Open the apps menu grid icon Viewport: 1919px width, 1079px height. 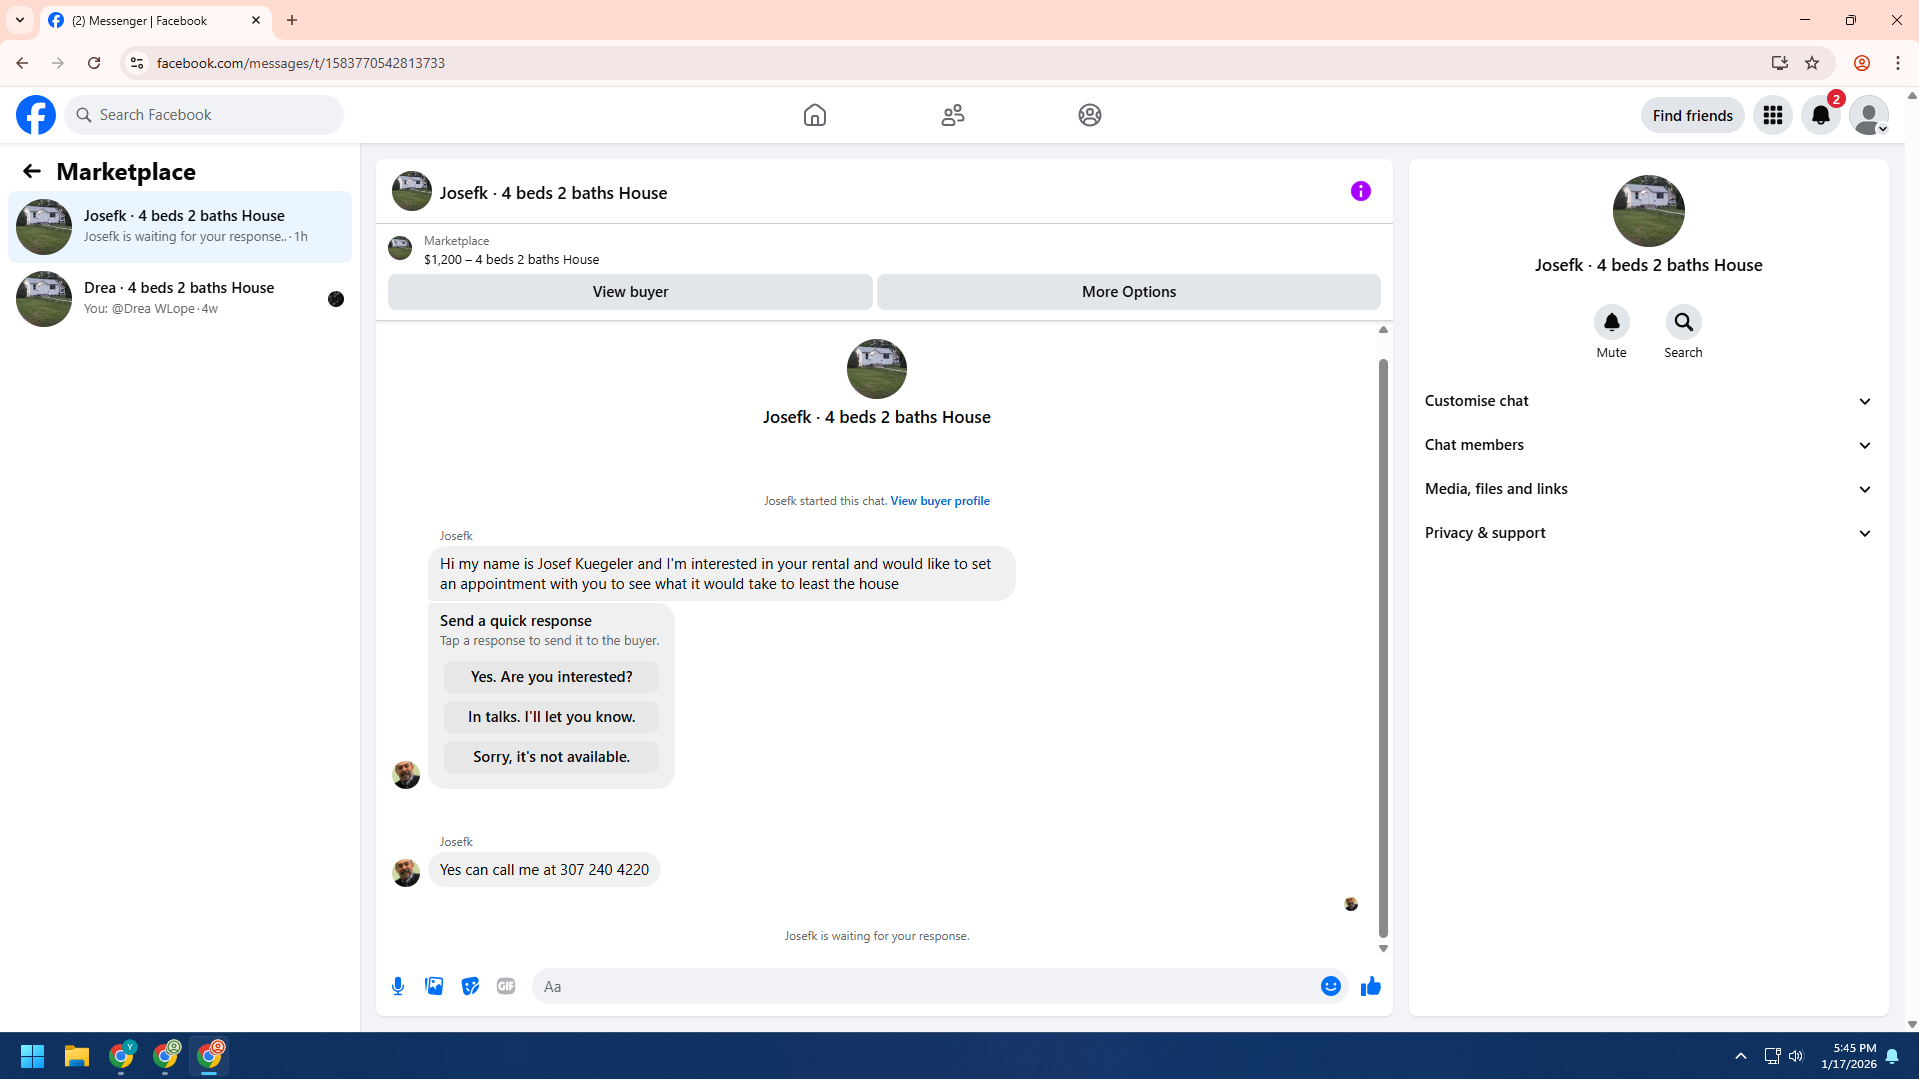point(1773,115)
